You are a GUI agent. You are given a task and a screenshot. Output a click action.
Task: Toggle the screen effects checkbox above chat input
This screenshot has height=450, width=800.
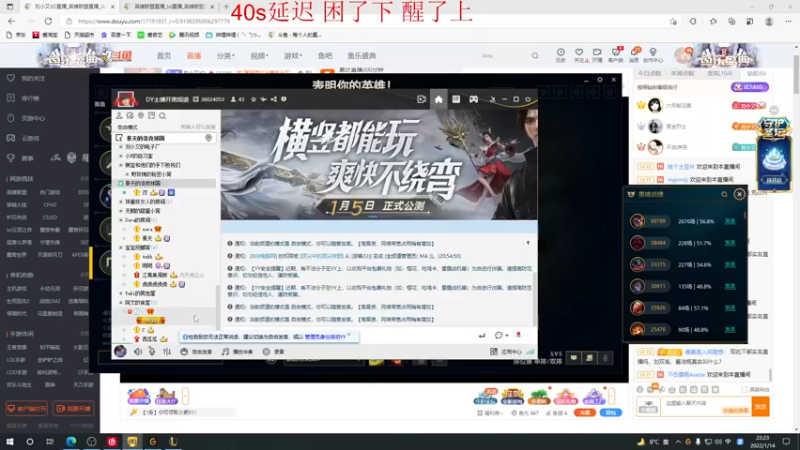744,389
